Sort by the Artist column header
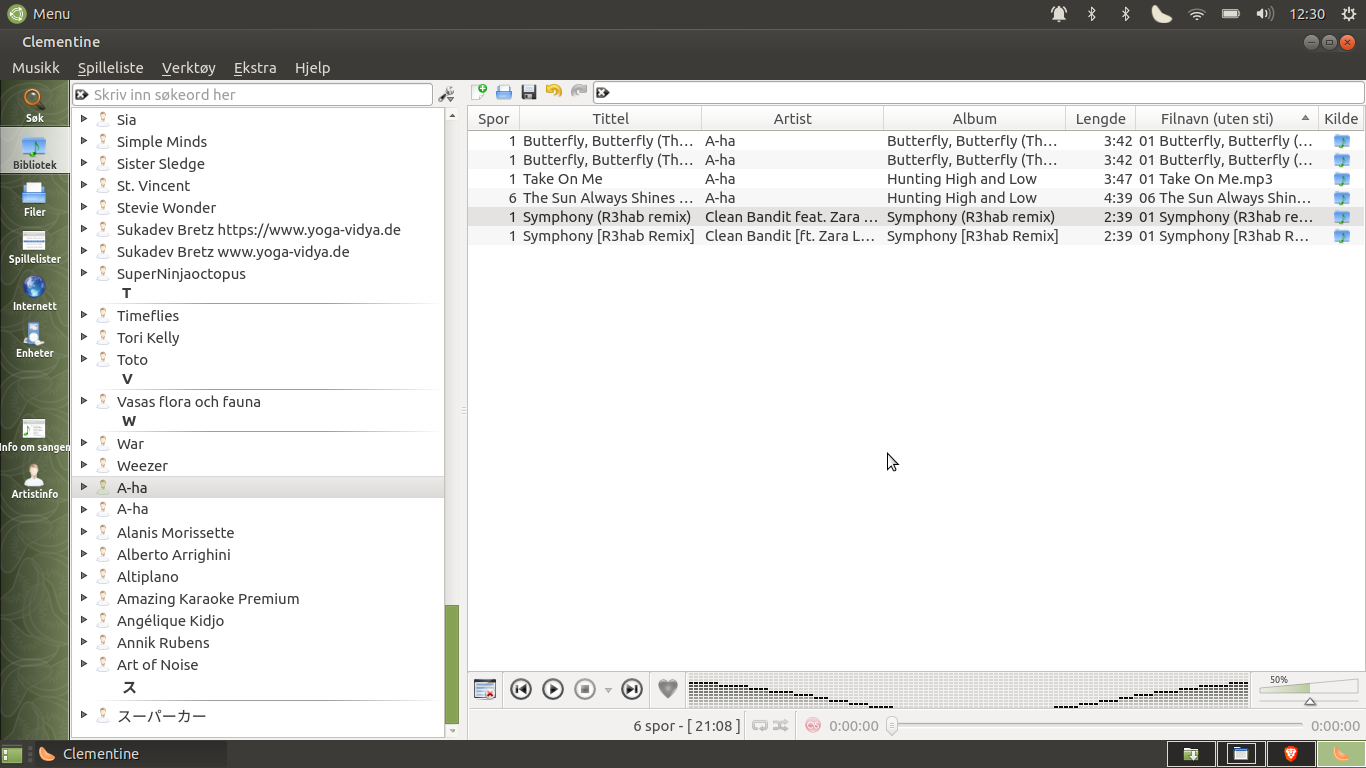This screenshot has height=768, width=1366. point(792,118)
